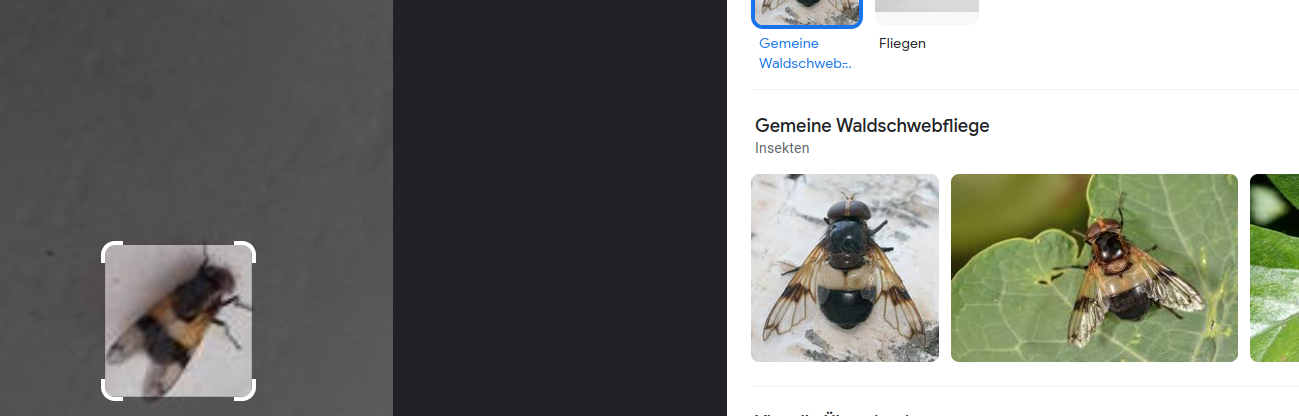Open the partially visible third result photo

1274,268
